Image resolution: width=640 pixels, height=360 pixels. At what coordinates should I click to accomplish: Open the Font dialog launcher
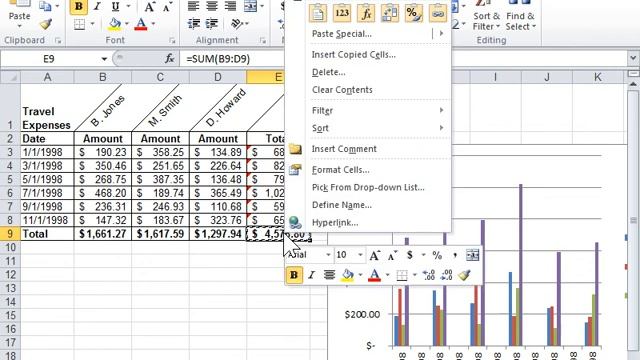(172, 40)
